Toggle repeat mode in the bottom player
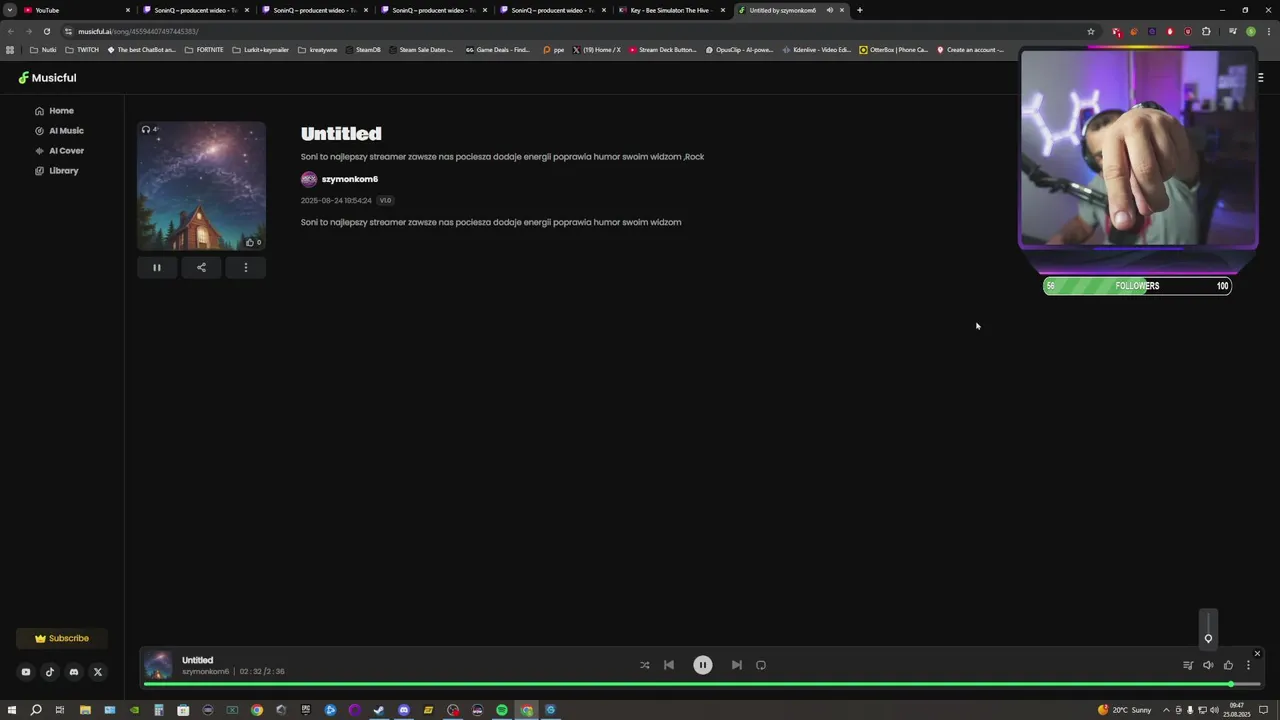The width and height of the screenshot is (1280, 720). tap(761, 665)
